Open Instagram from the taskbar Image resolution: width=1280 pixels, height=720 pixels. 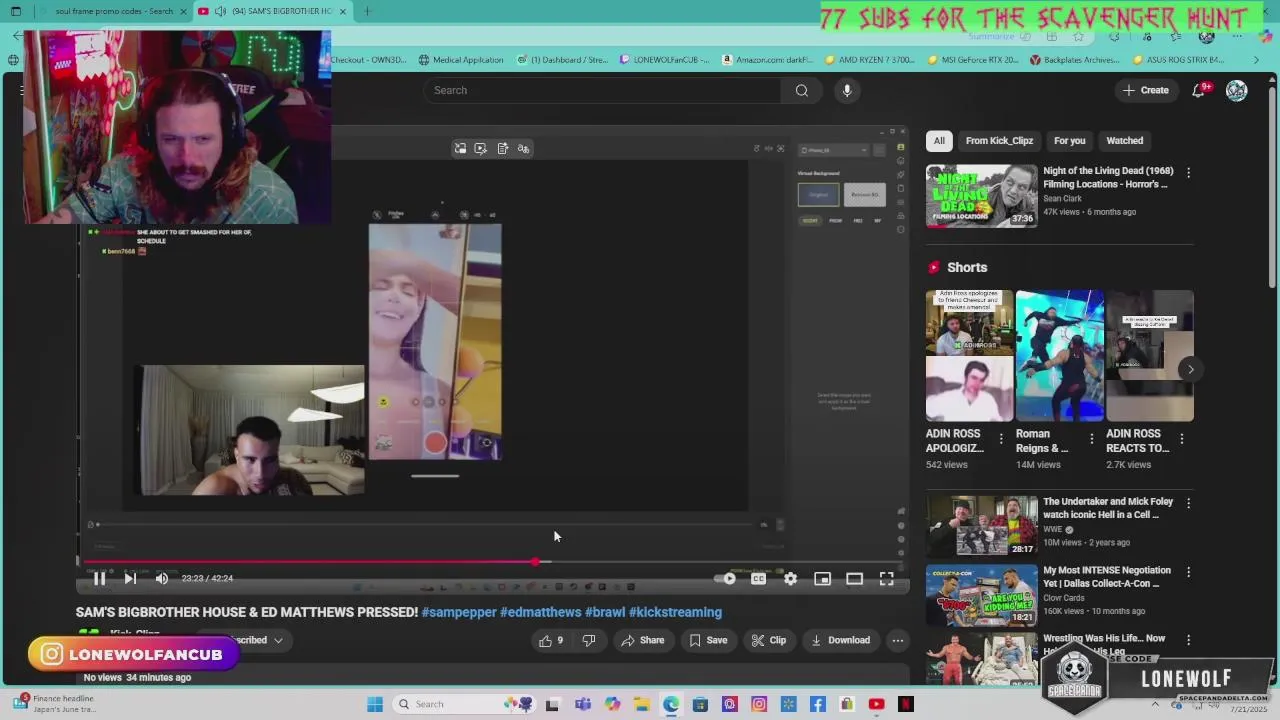click(x=759, y=704)
